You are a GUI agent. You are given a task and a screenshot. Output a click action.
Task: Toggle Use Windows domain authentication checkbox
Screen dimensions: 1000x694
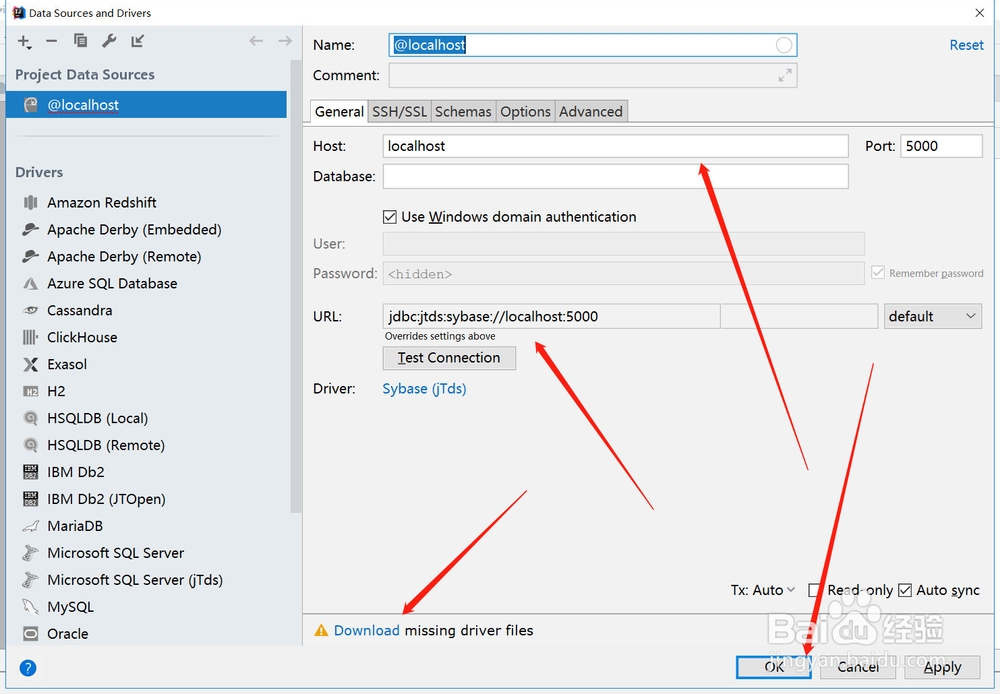click(390, 217)
